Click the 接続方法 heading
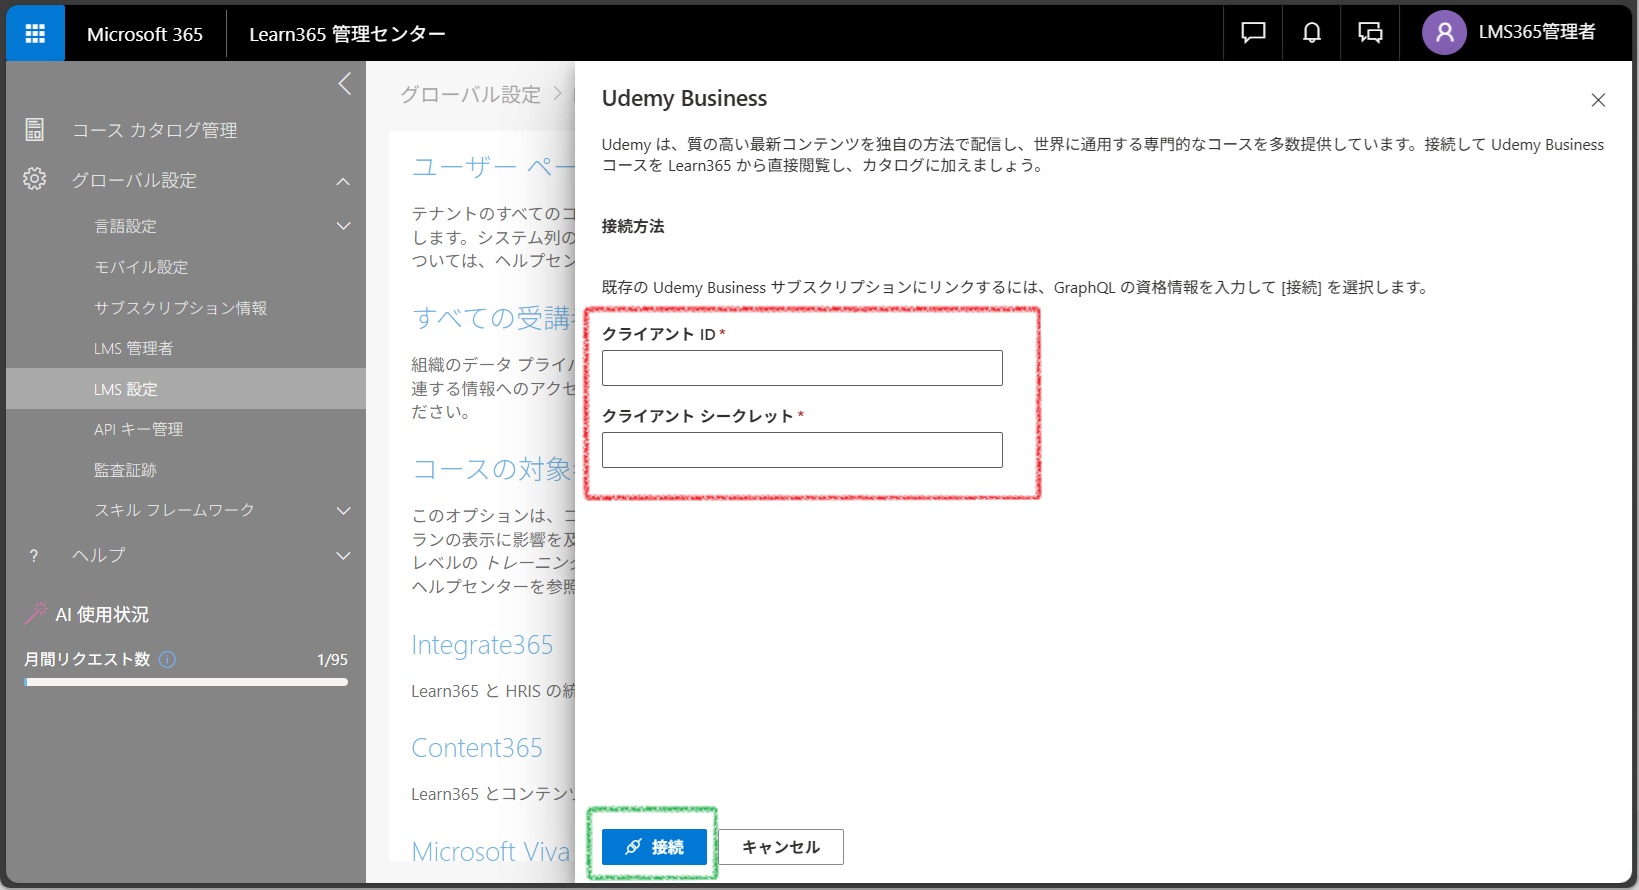The width and height of the screenshot is (1639, 890). (x=633, y=226)
